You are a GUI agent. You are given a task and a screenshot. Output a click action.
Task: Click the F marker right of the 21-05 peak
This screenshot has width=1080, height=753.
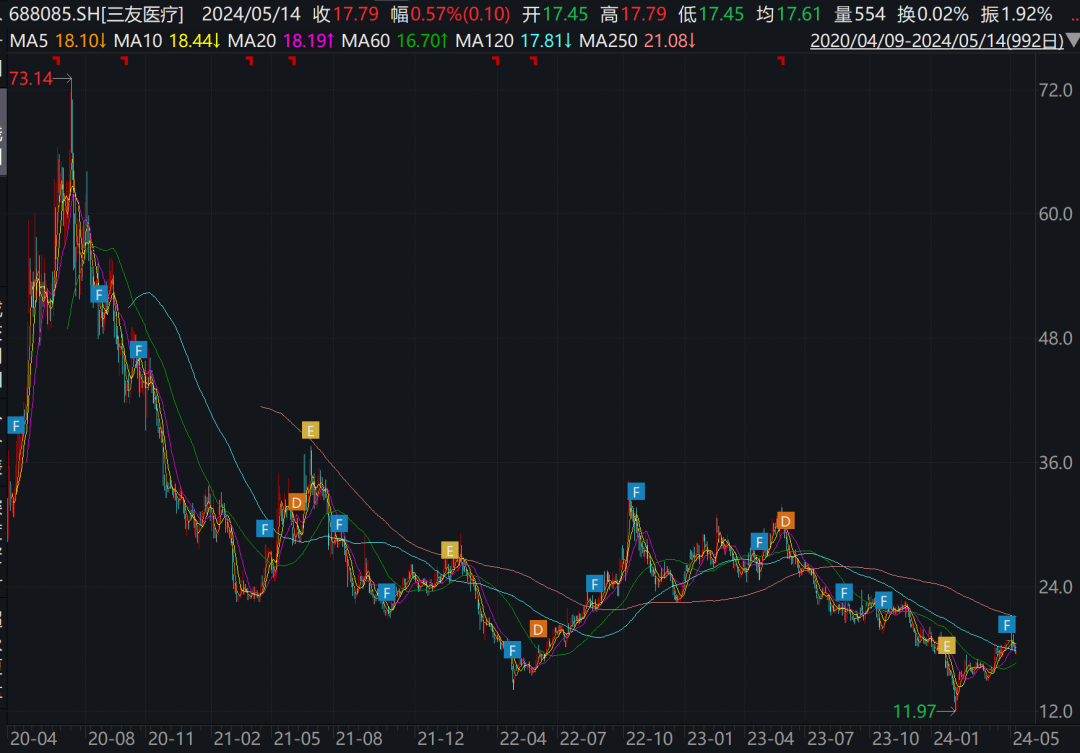coord(338,524)
